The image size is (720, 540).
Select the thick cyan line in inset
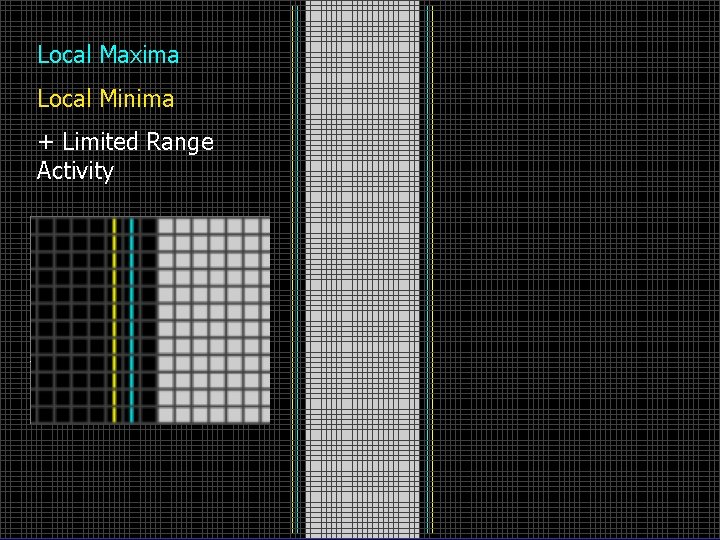click(132, 320)
